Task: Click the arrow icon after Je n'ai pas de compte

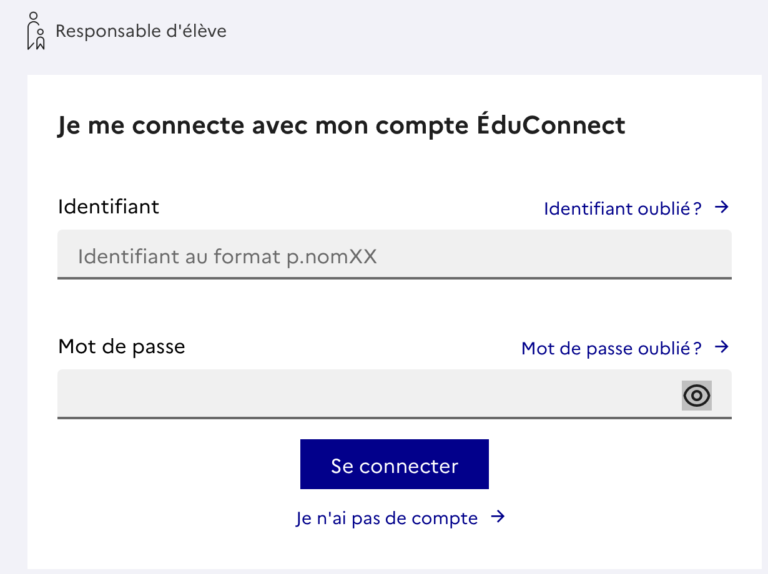Action: click(x=498, y=517)
